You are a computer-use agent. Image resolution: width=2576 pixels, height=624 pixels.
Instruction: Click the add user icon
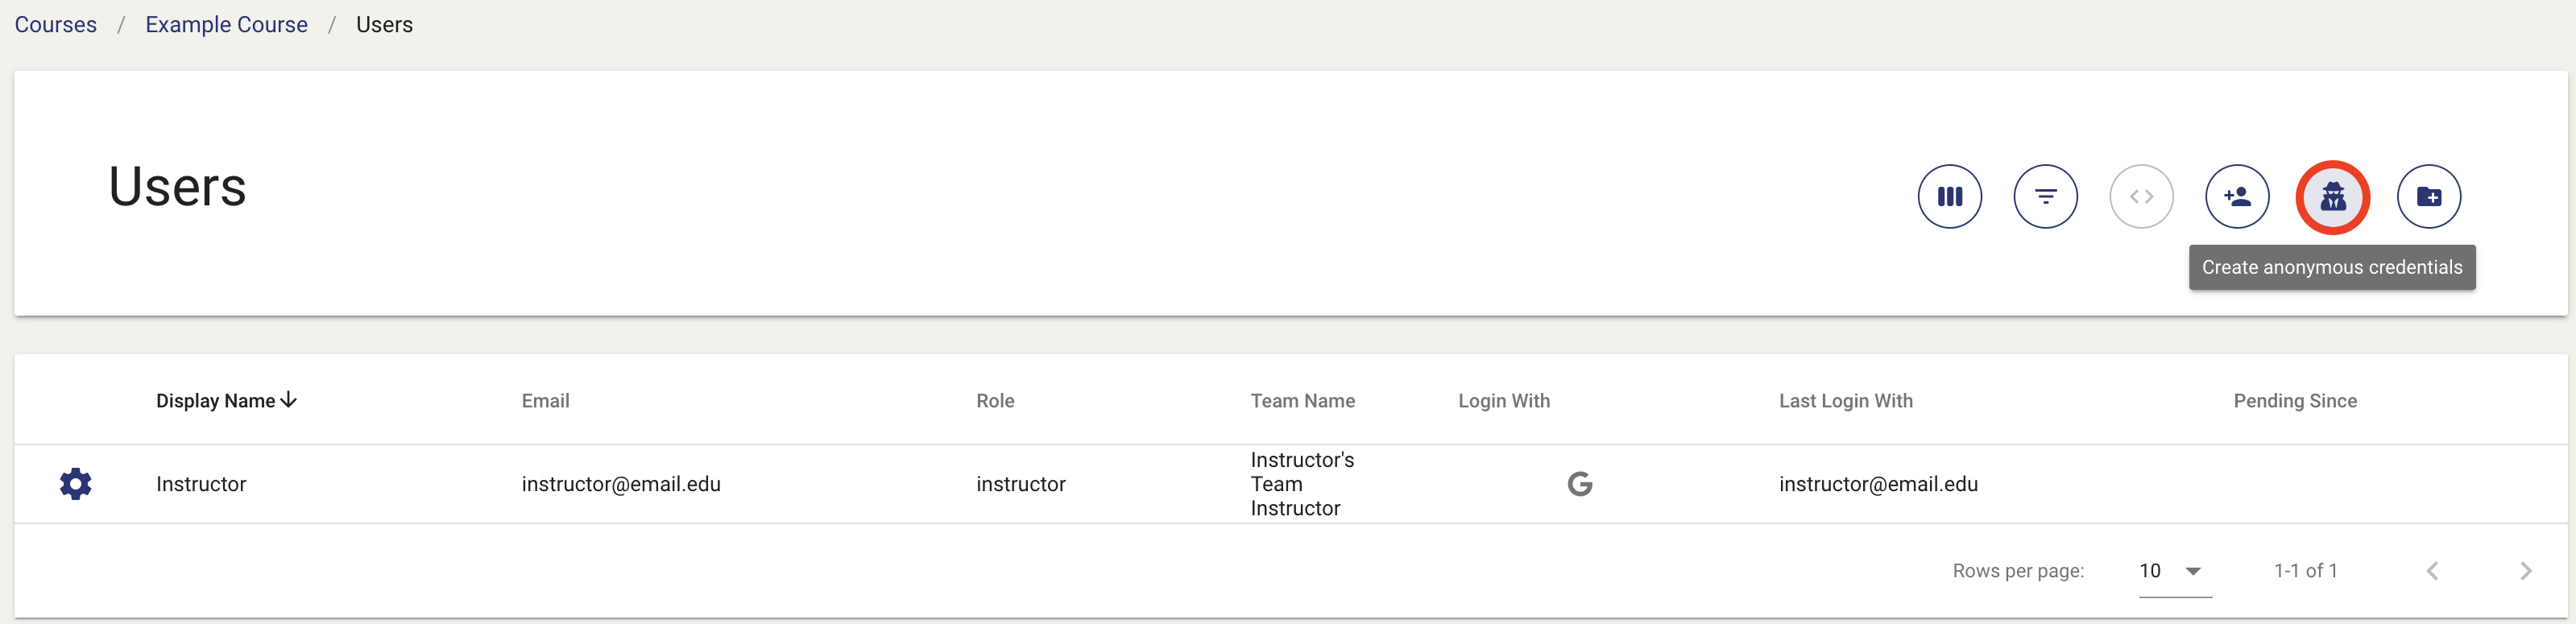[x=2237, y=196]
